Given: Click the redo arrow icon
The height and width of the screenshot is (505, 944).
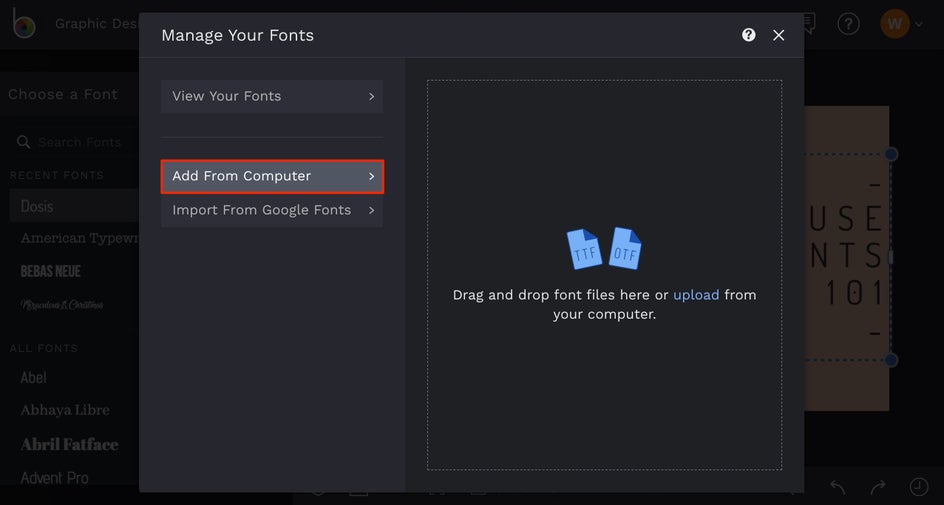Looking at the screenshot, I should click(878, 487).
